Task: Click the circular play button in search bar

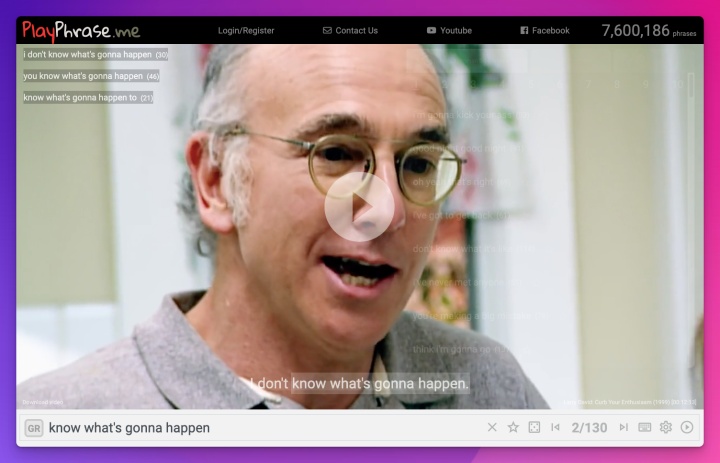Action: pos(687,427)
